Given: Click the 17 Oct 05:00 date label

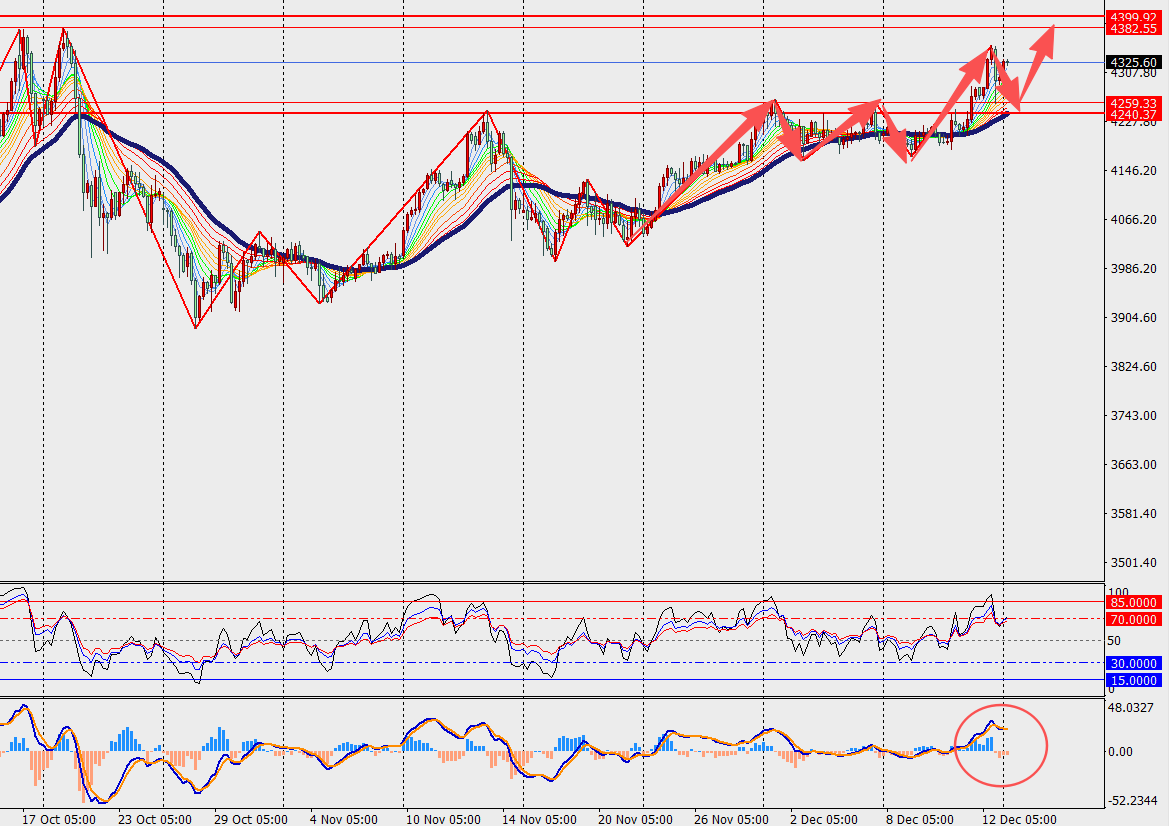Looking at the screenshot, I should (x=58, y=819).
